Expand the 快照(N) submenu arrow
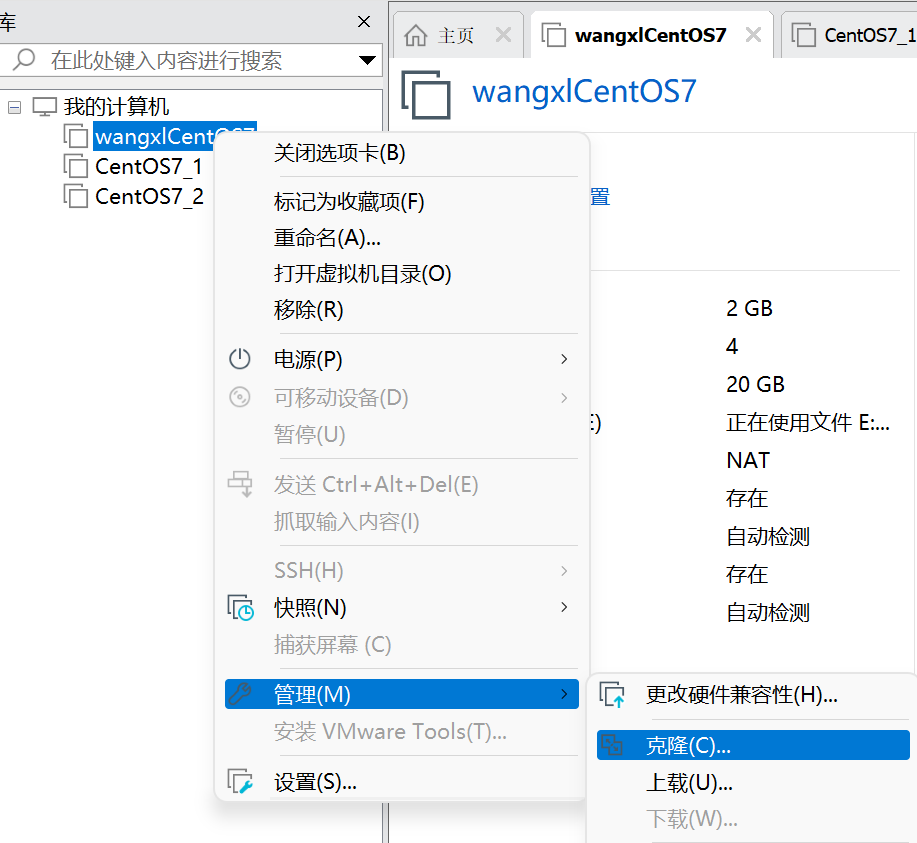The image size is (917, 843). (564, 607)
